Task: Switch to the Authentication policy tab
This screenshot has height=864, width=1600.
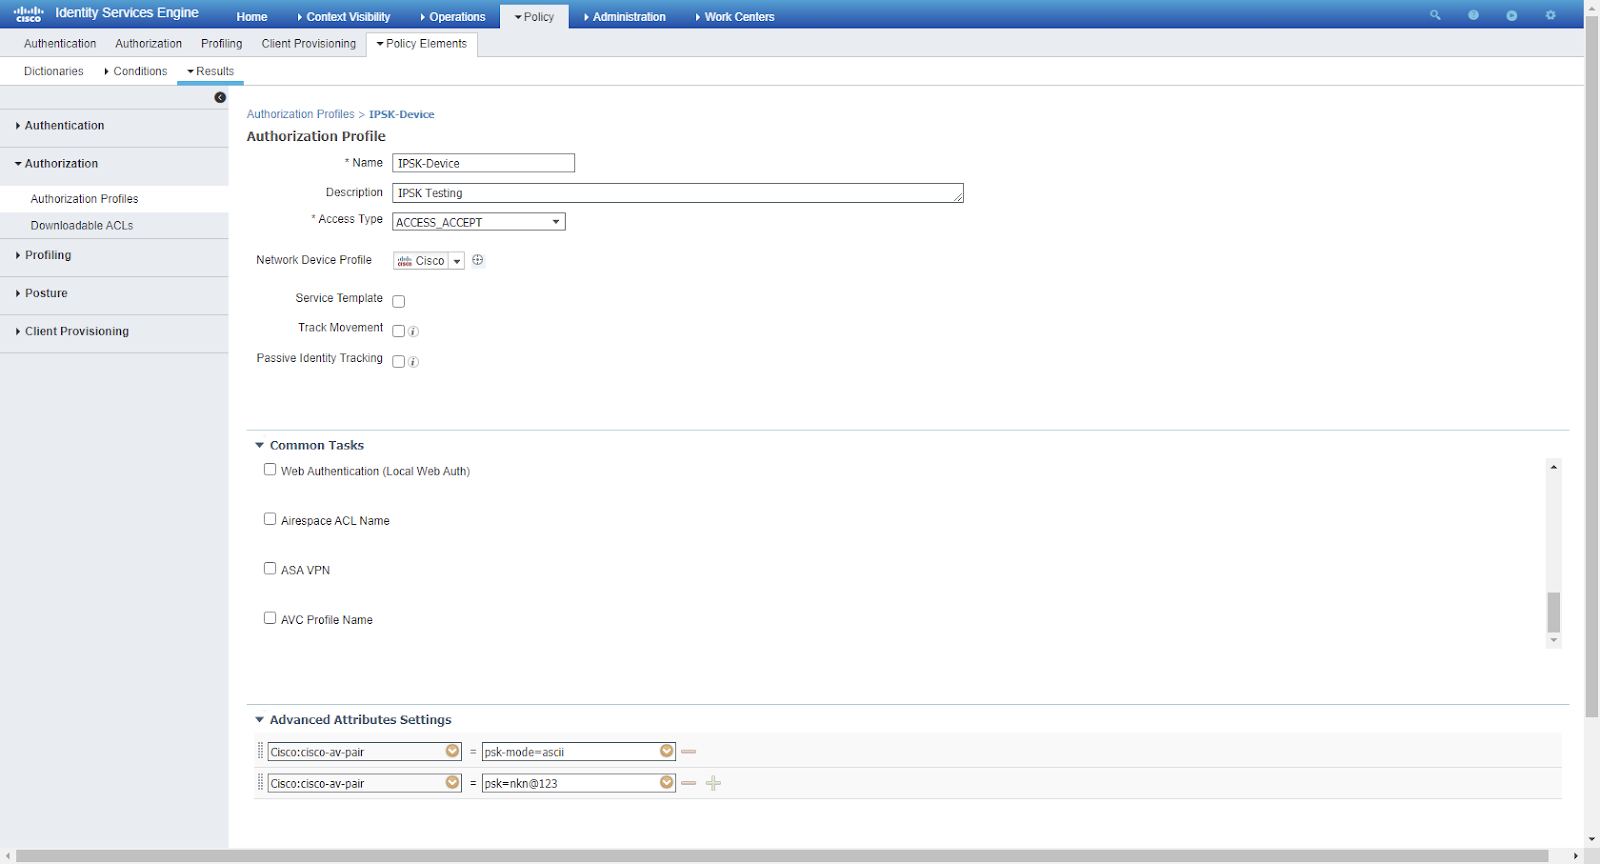Action: [x=60, y=44]
